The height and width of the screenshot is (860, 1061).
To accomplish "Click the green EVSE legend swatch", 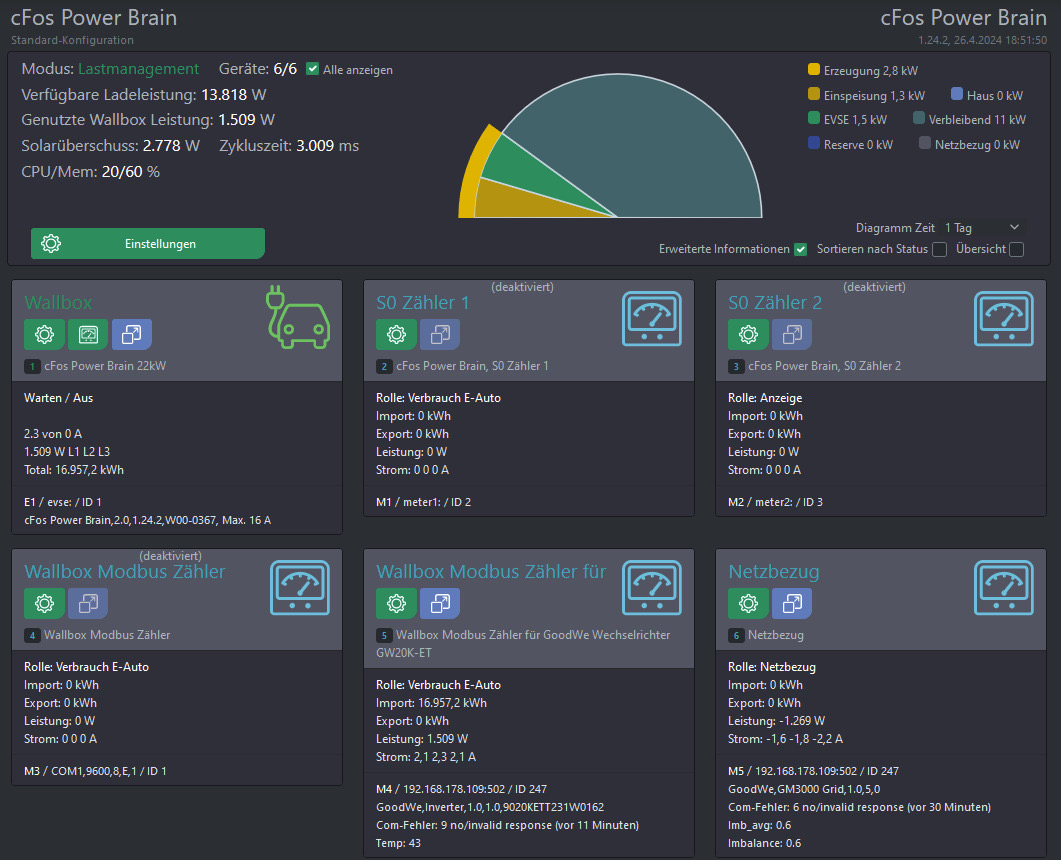I will click(814, 119).
